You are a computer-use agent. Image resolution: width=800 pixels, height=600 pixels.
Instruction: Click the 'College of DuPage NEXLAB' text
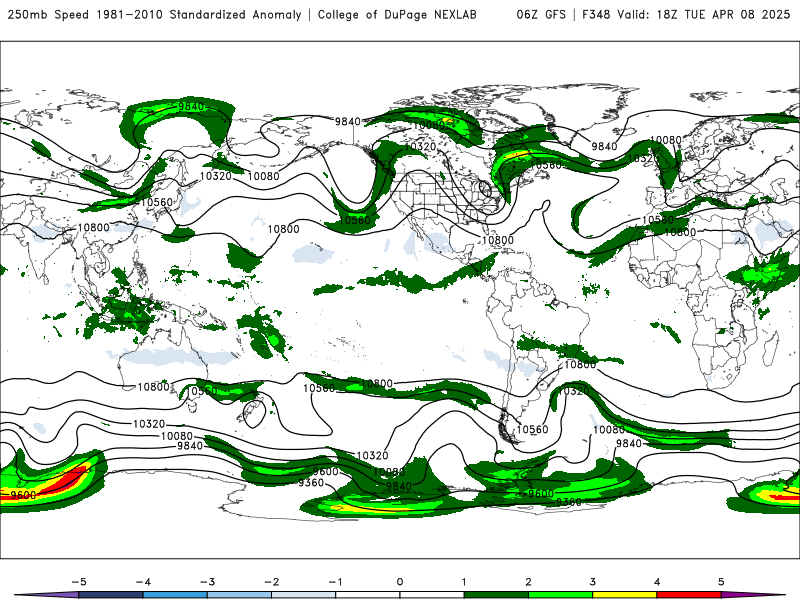(397, 14)
